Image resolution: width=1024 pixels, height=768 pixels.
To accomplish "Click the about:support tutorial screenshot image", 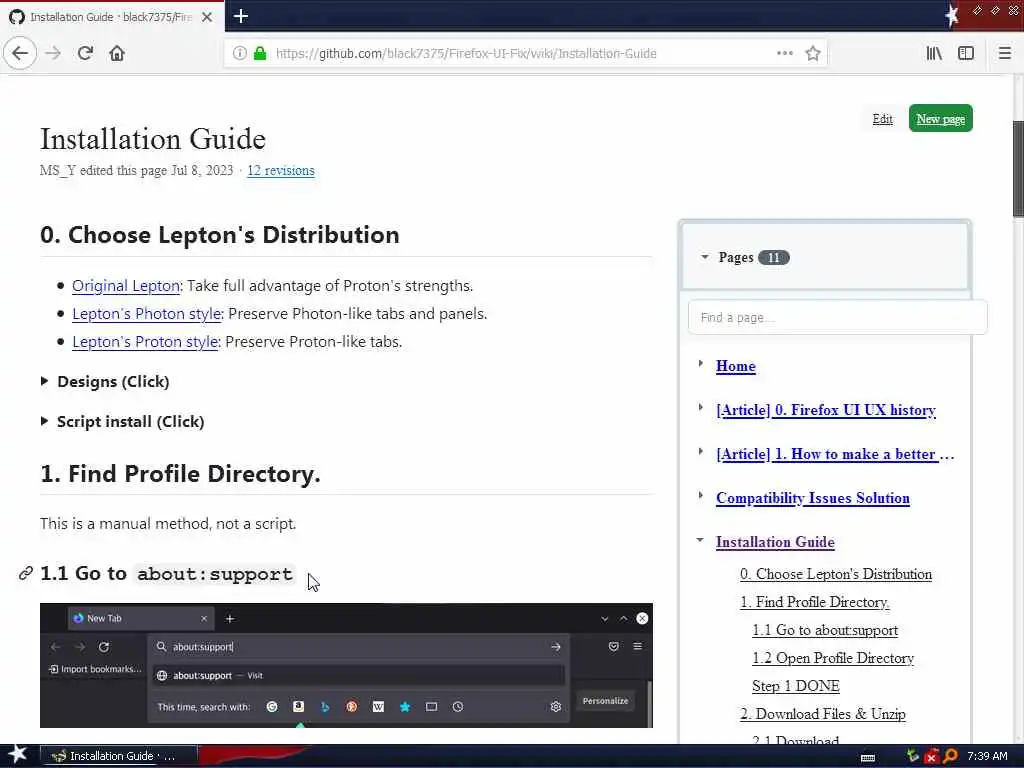I will pyautogui.click(x=346, y=665).
